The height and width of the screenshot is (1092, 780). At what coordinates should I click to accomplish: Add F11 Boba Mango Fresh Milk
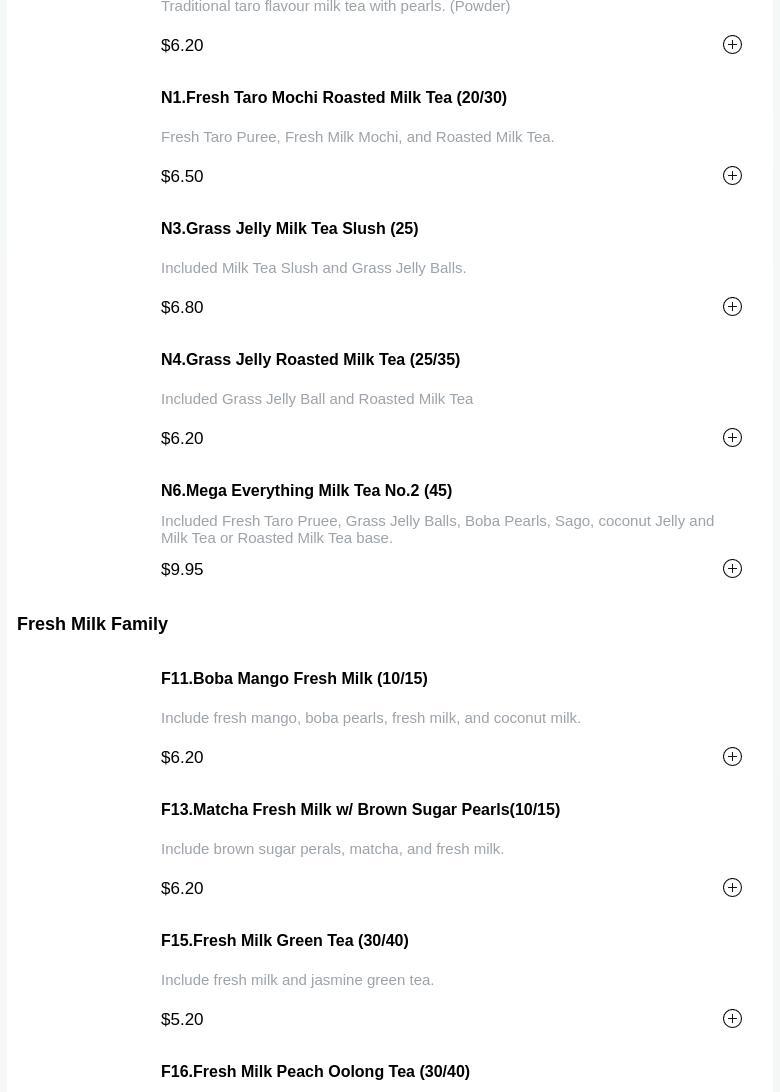point(732,757)
